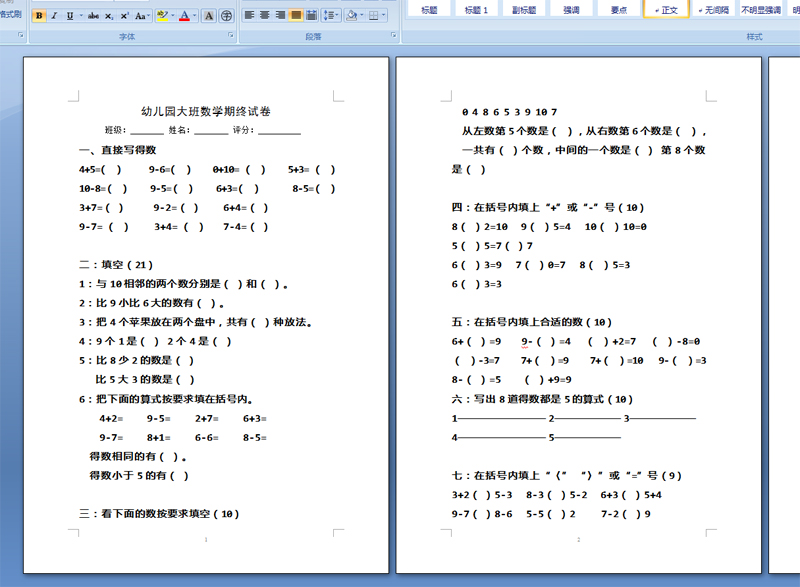Toggle Bold formatting in the ribbon
The width and height of the screenshot is (800, 587).
(x=39, y=16)
